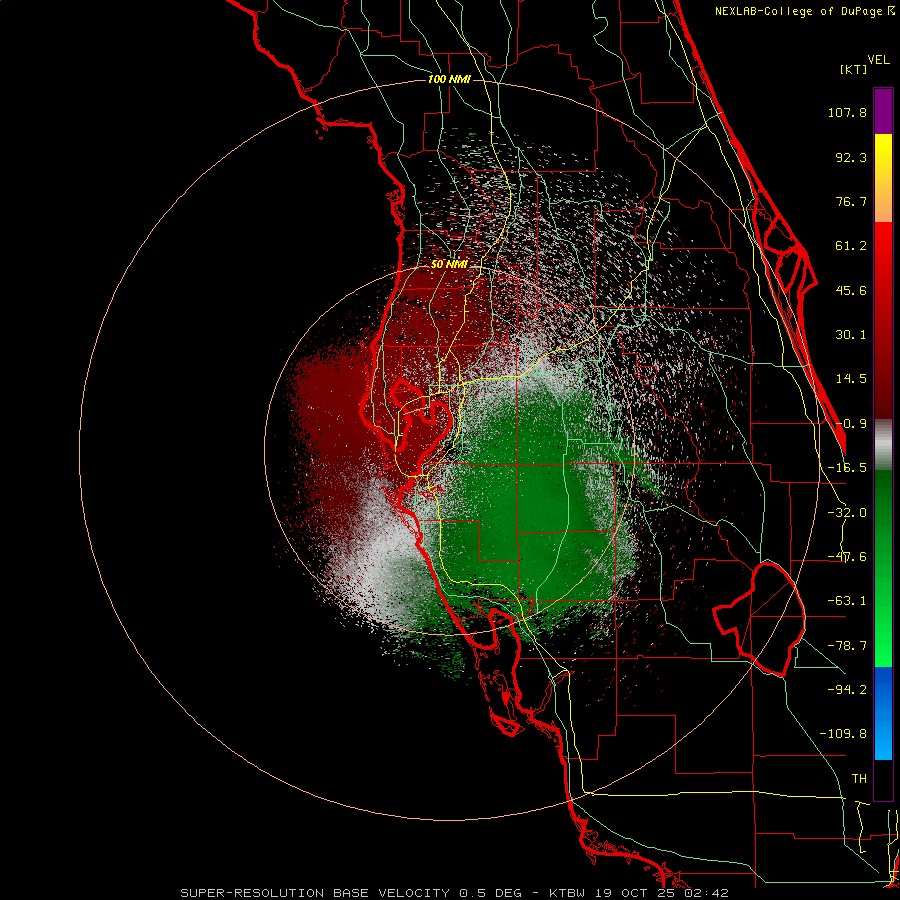Click the 107.8 legend value
Screen dimensions: 900x900
[847, 112]
